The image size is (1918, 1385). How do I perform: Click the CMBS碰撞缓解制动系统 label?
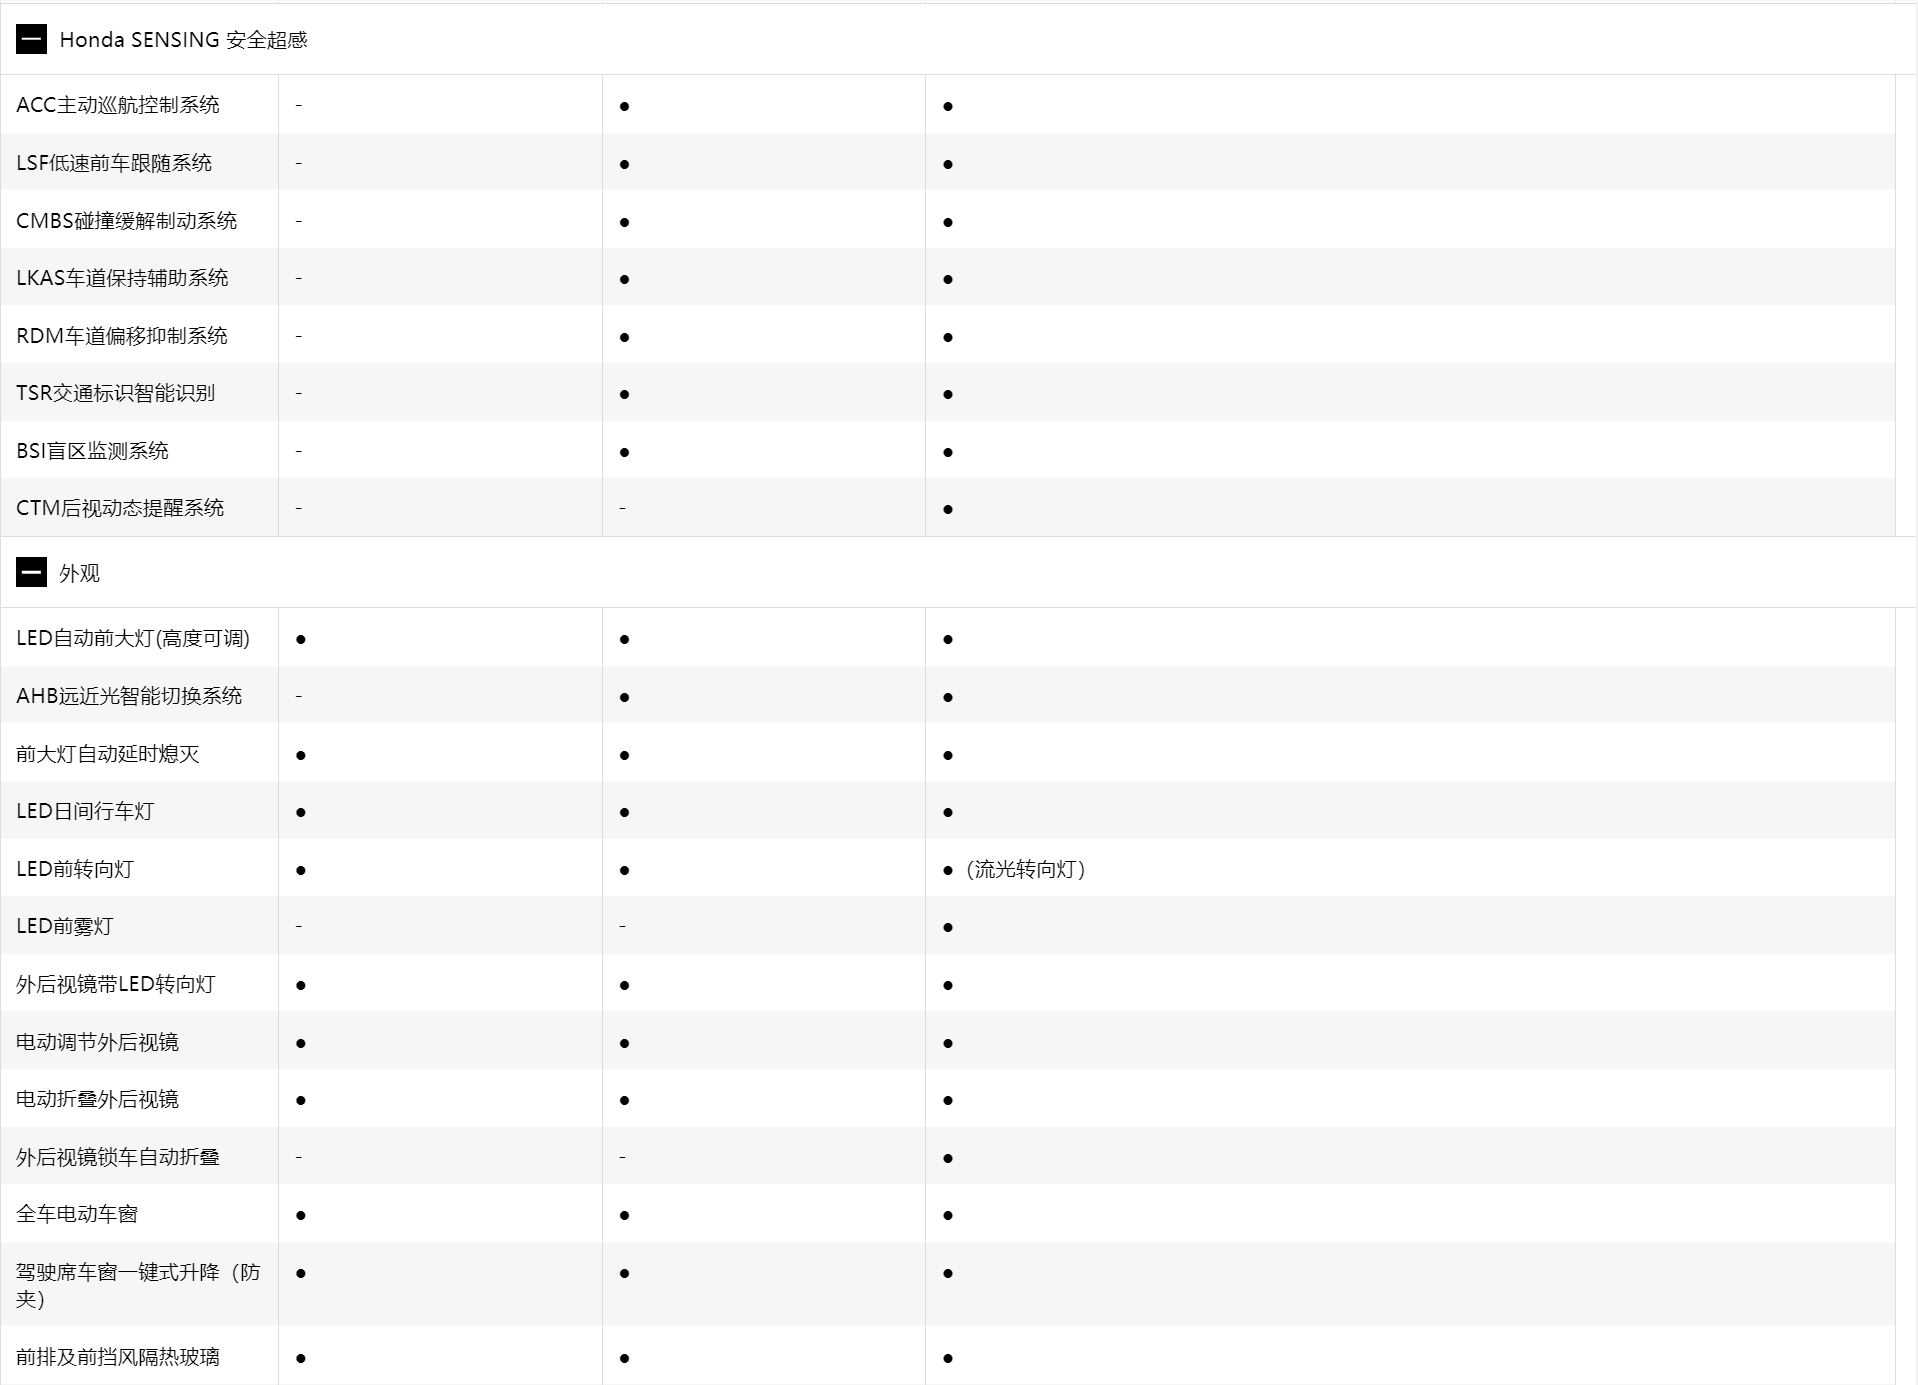(x=126, y=221)
